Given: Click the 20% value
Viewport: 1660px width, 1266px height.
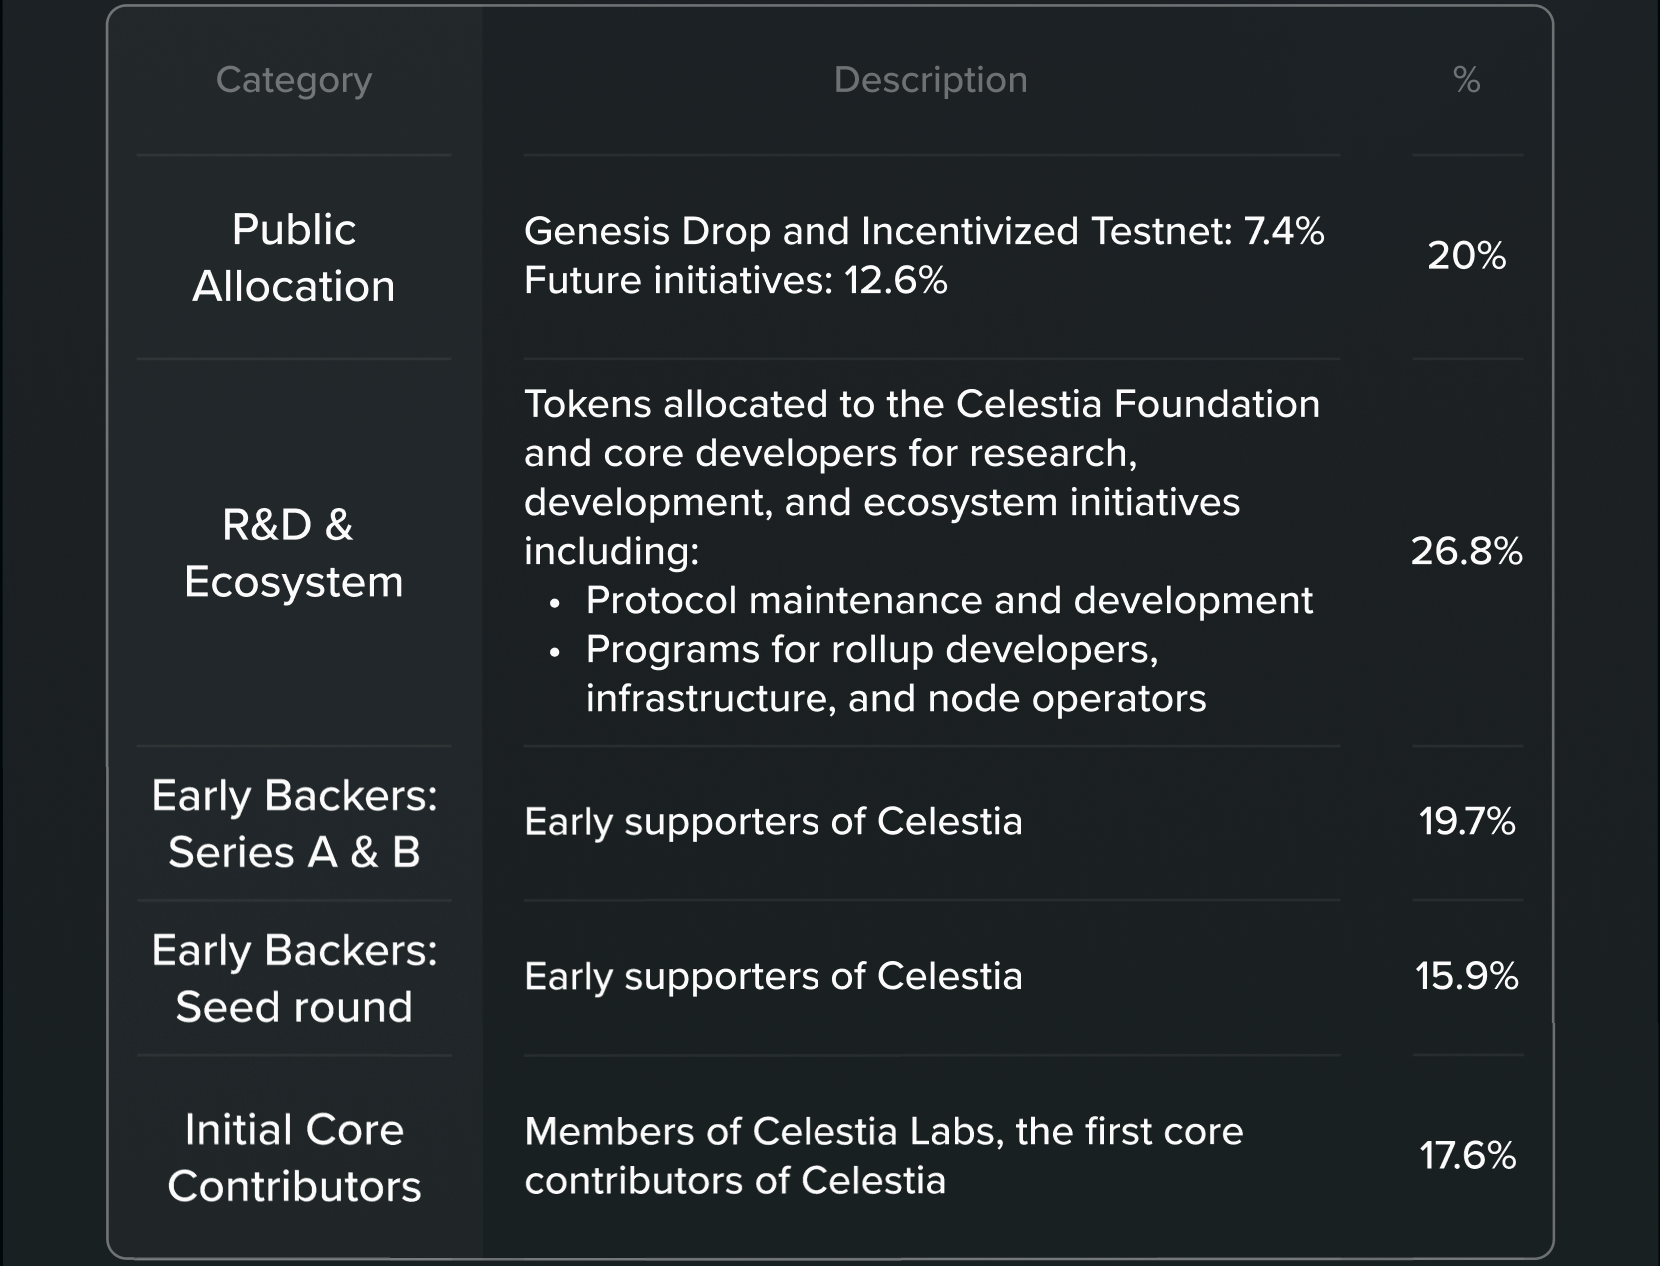Looking at the screenshot, I should click(x=1466, y=256).
